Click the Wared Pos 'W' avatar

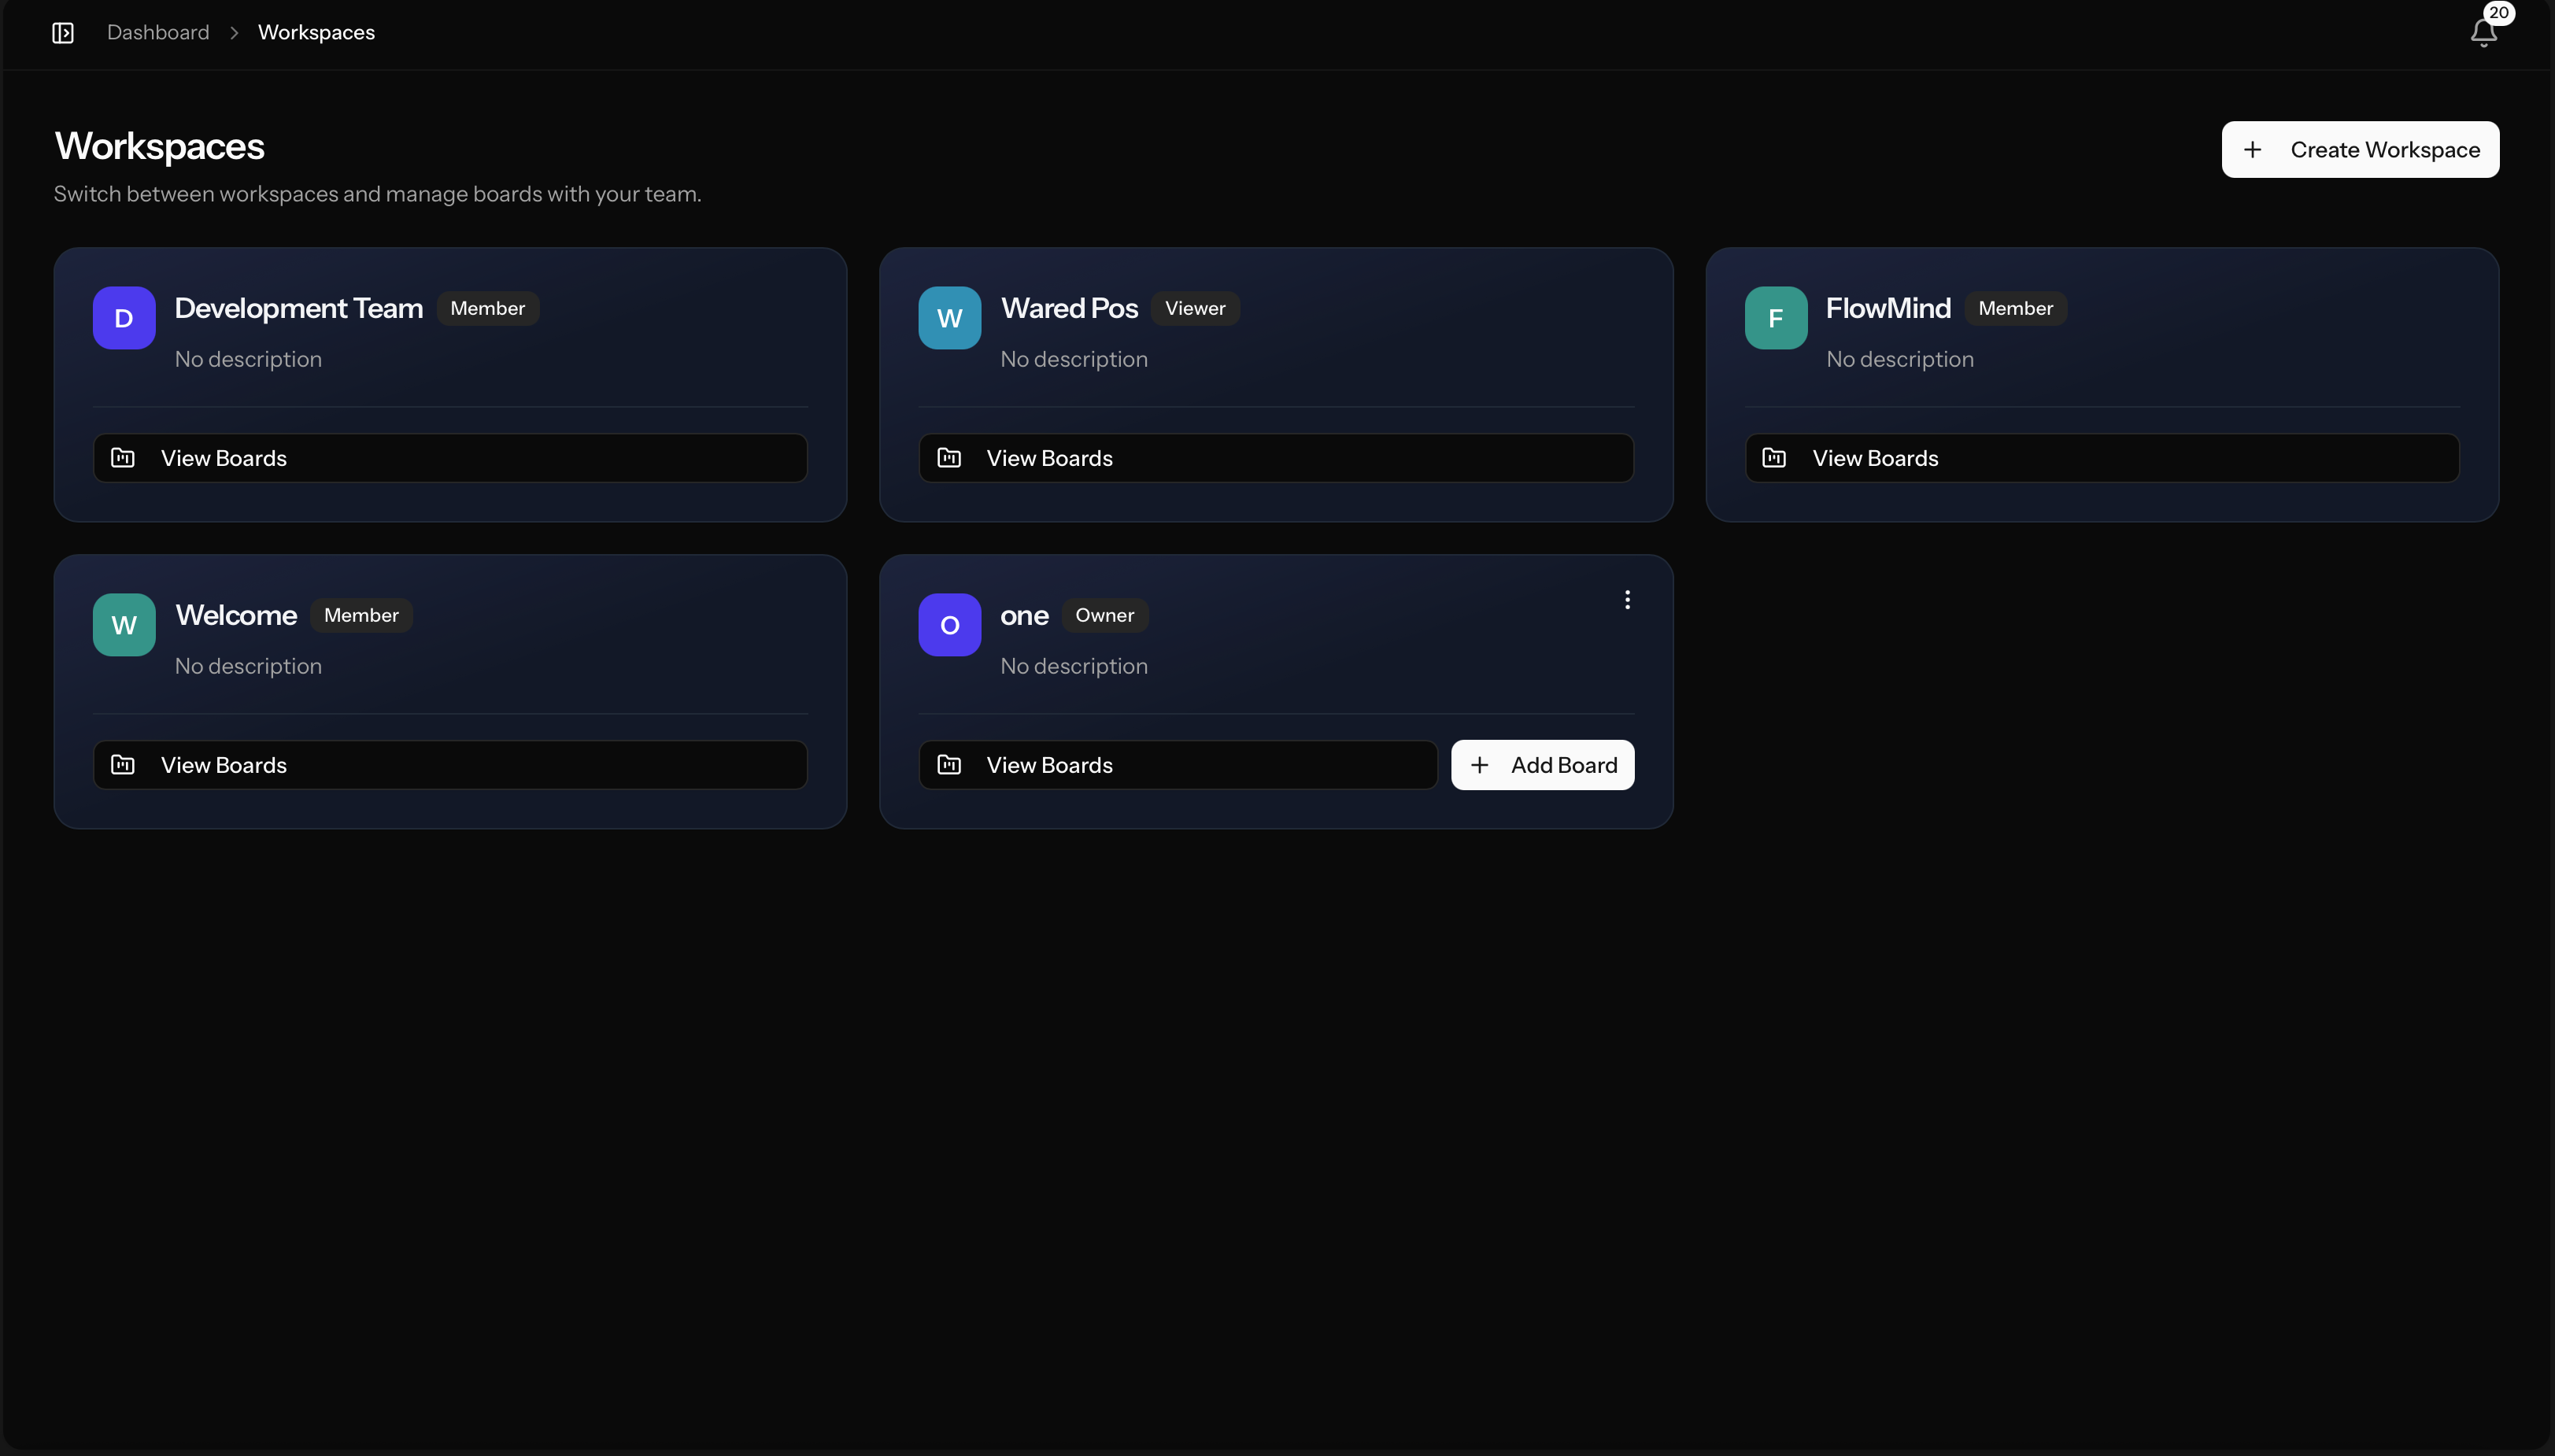[949, 318]
